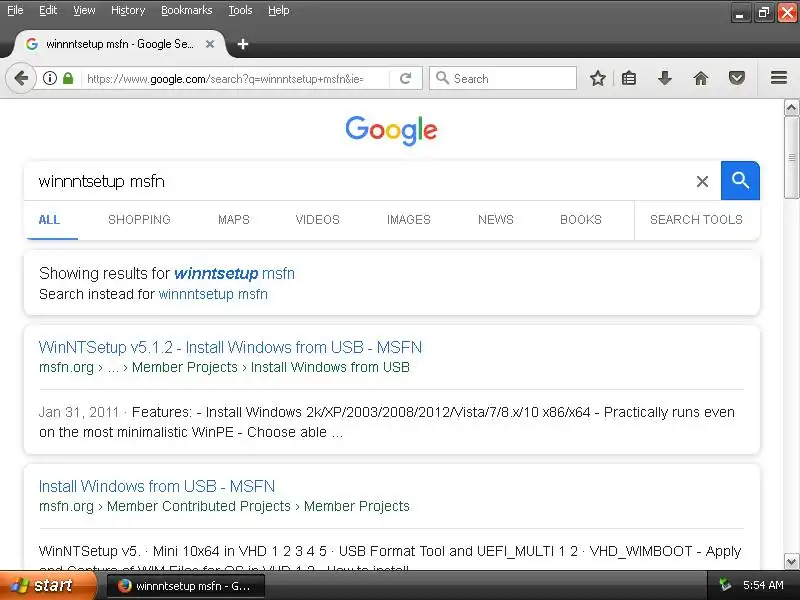800x600 pixels.
Task: Save page to Pocket icon
Action: pyautogui.click(x=737, y=79)
